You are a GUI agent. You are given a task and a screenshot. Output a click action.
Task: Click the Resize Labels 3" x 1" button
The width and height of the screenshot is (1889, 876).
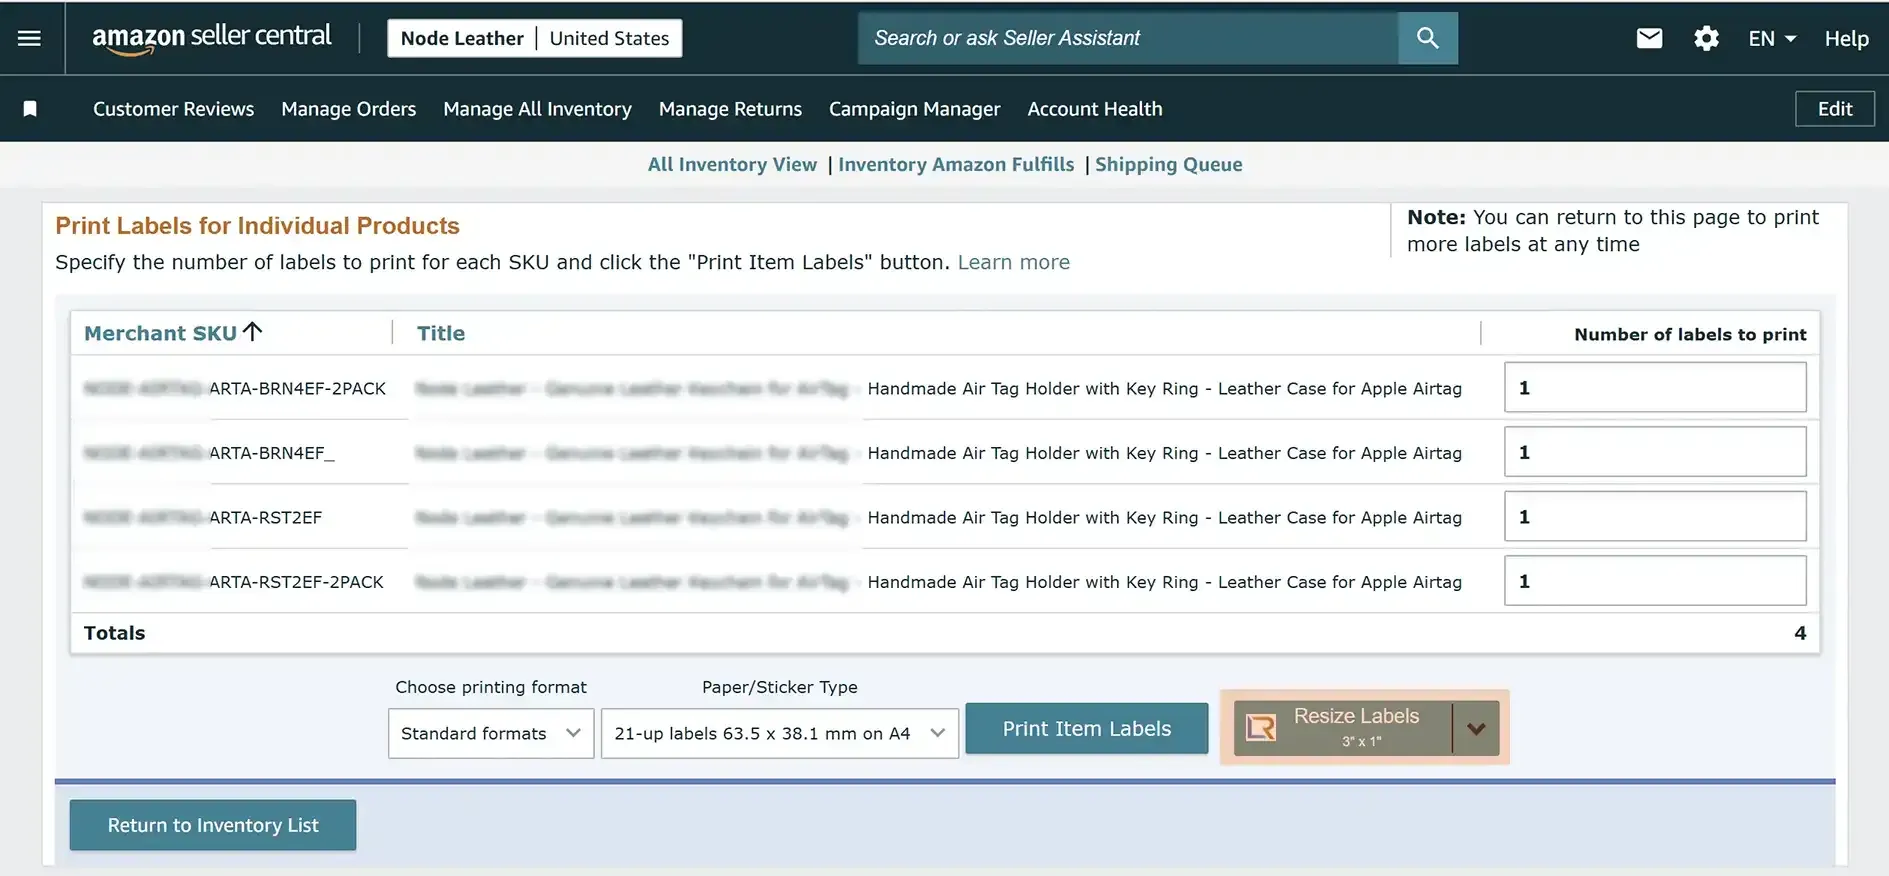tap(1343, 728)
